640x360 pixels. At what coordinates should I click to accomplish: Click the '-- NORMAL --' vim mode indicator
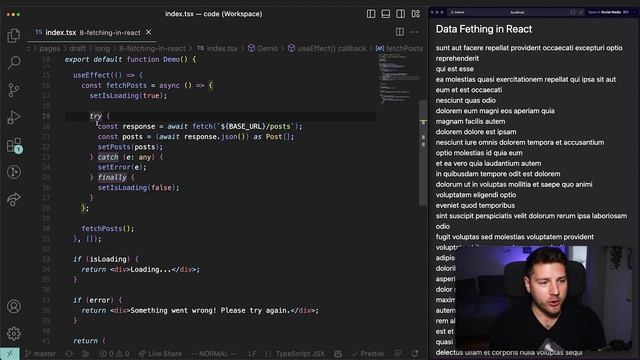click(x=214, y=353)
